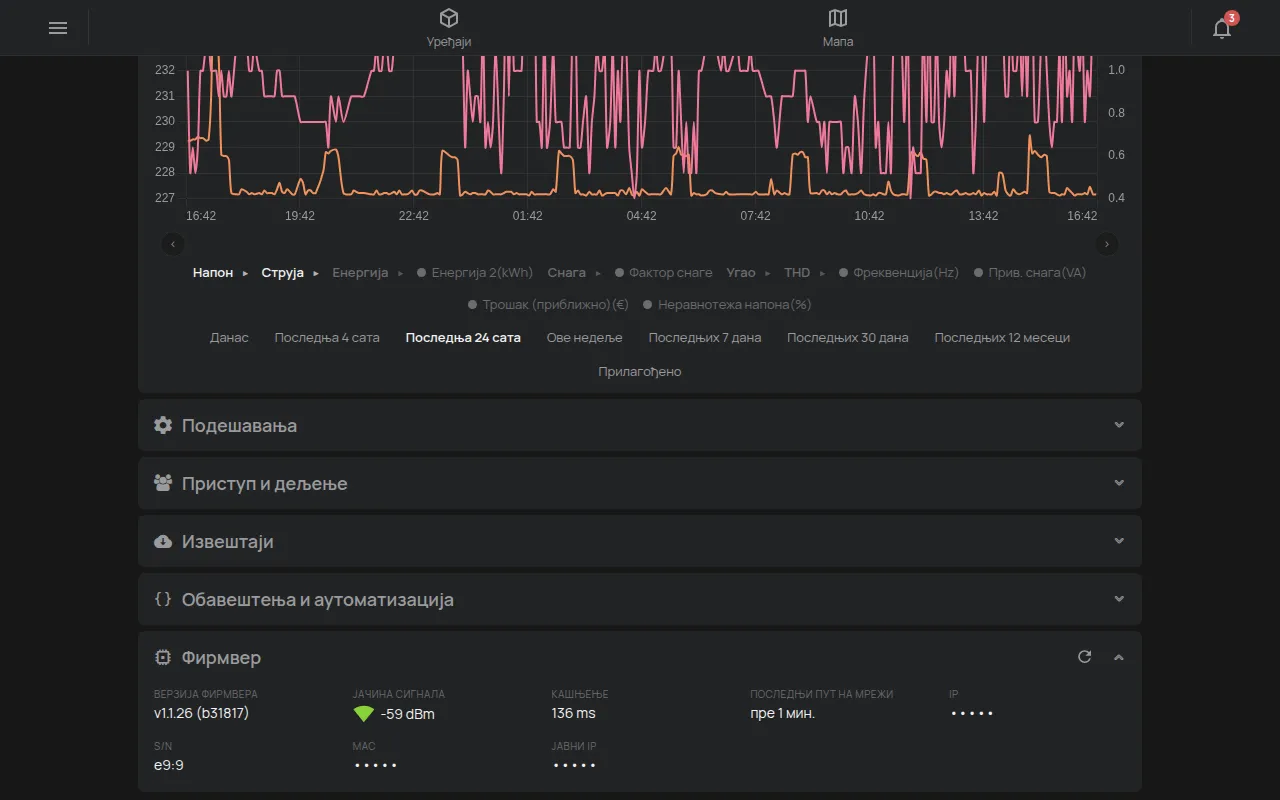Click the Мапа map icon
1280x800 pixels.
pos(838,18)
